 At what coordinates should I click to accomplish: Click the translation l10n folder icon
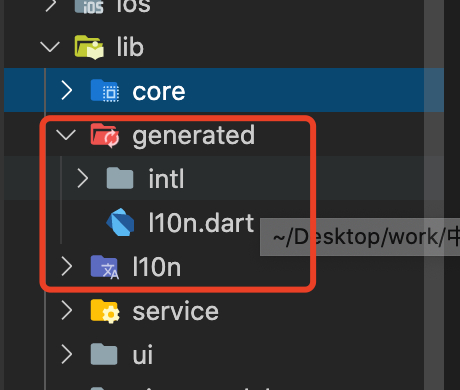[105, 267]
